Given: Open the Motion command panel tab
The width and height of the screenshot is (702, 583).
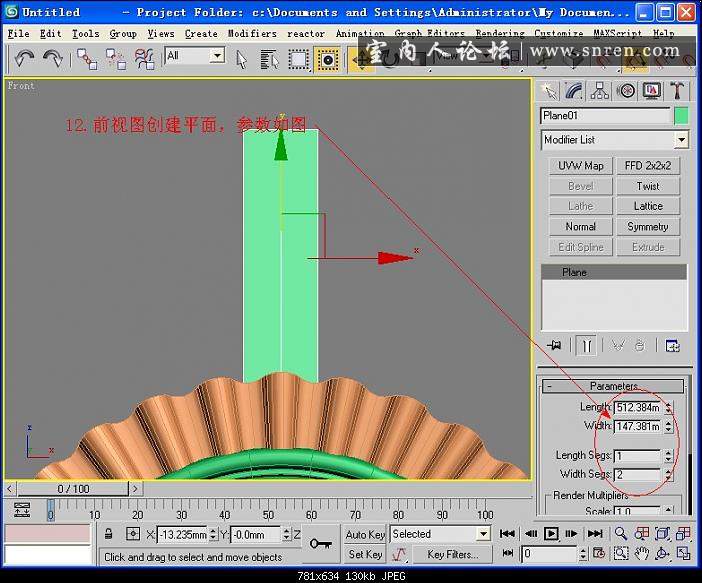Looking at the screenshot, I should pos(626,91).
